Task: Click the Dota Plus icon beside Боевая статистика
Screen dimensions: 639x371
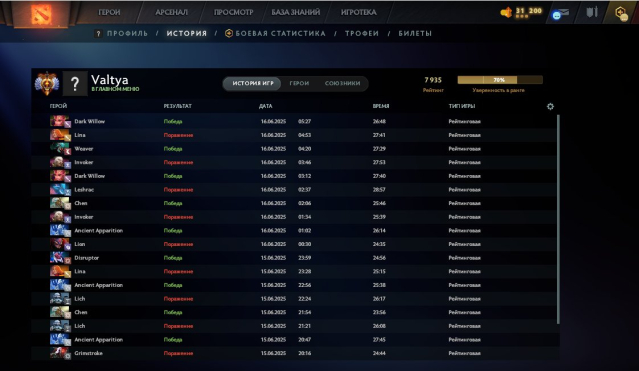Action: tap(229, 33)
